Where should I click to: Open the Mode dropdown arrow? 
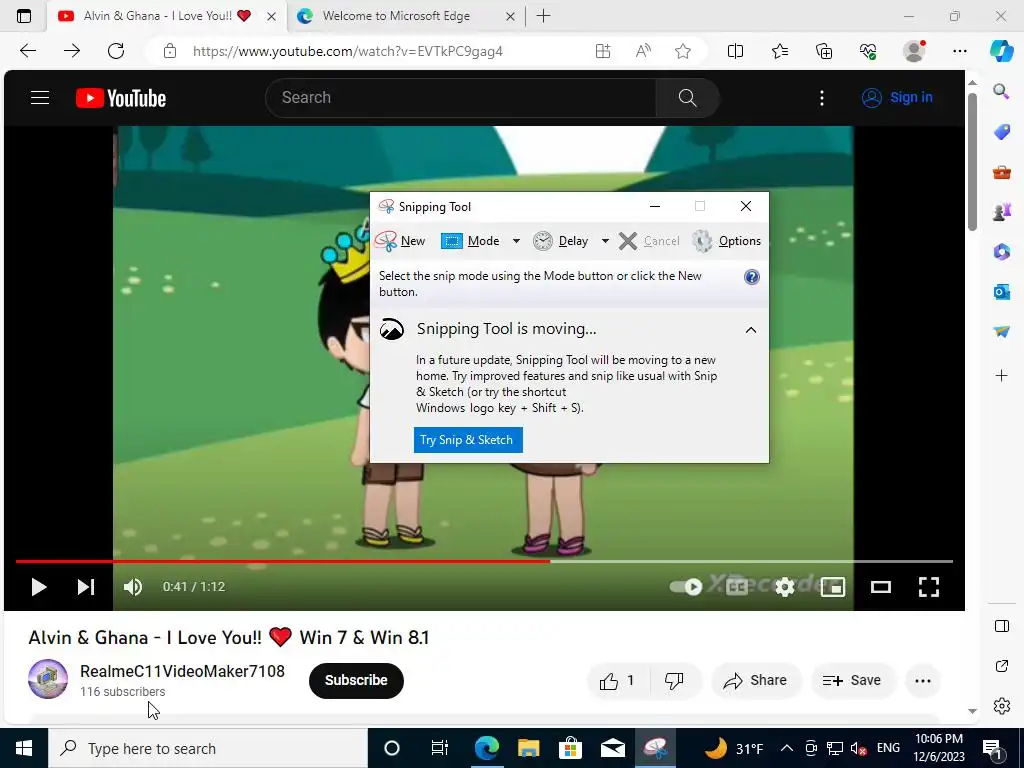click(516, 241)
